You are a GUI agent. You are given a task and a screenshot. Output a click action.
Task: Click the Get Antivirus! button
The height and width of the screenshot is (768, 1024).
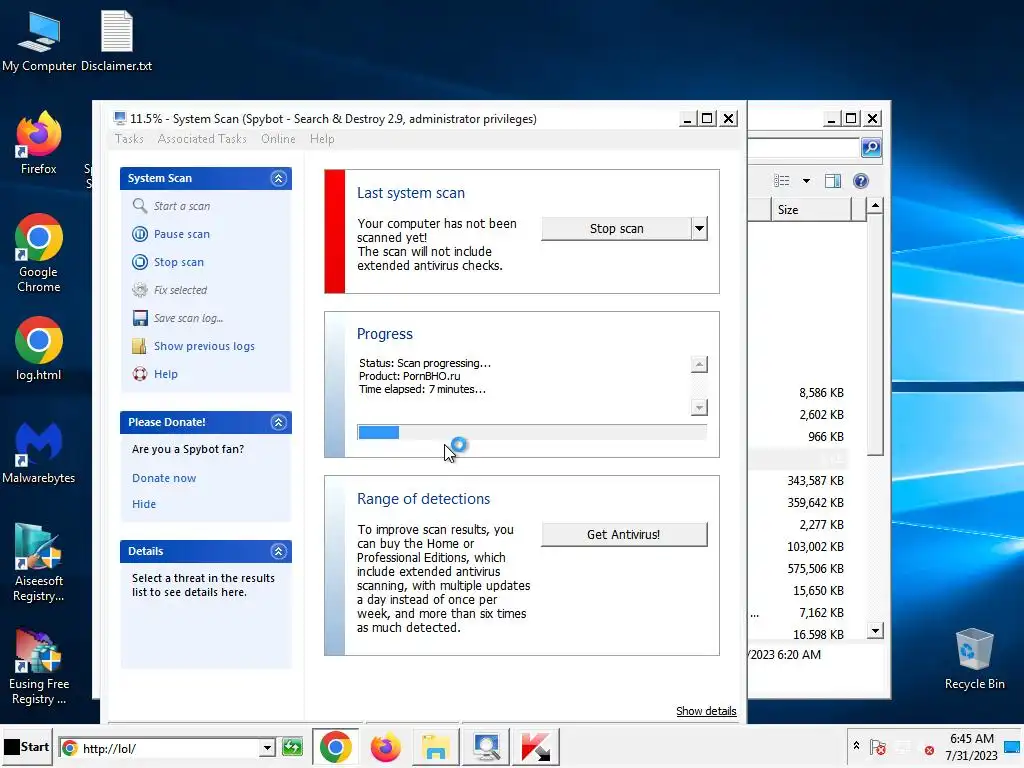pos(624,534)
